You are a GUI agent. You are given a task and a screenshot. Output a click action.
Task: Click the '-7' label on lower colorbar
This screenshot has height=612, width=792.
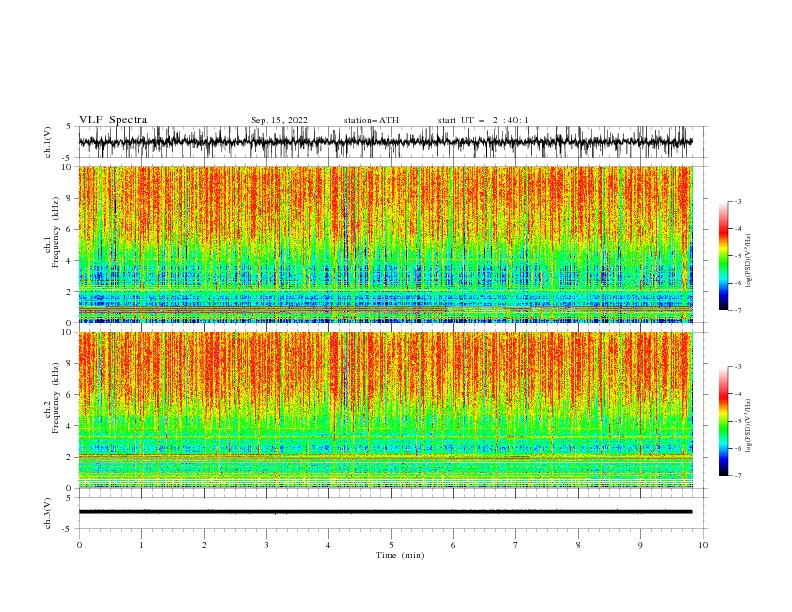point(737,475)
